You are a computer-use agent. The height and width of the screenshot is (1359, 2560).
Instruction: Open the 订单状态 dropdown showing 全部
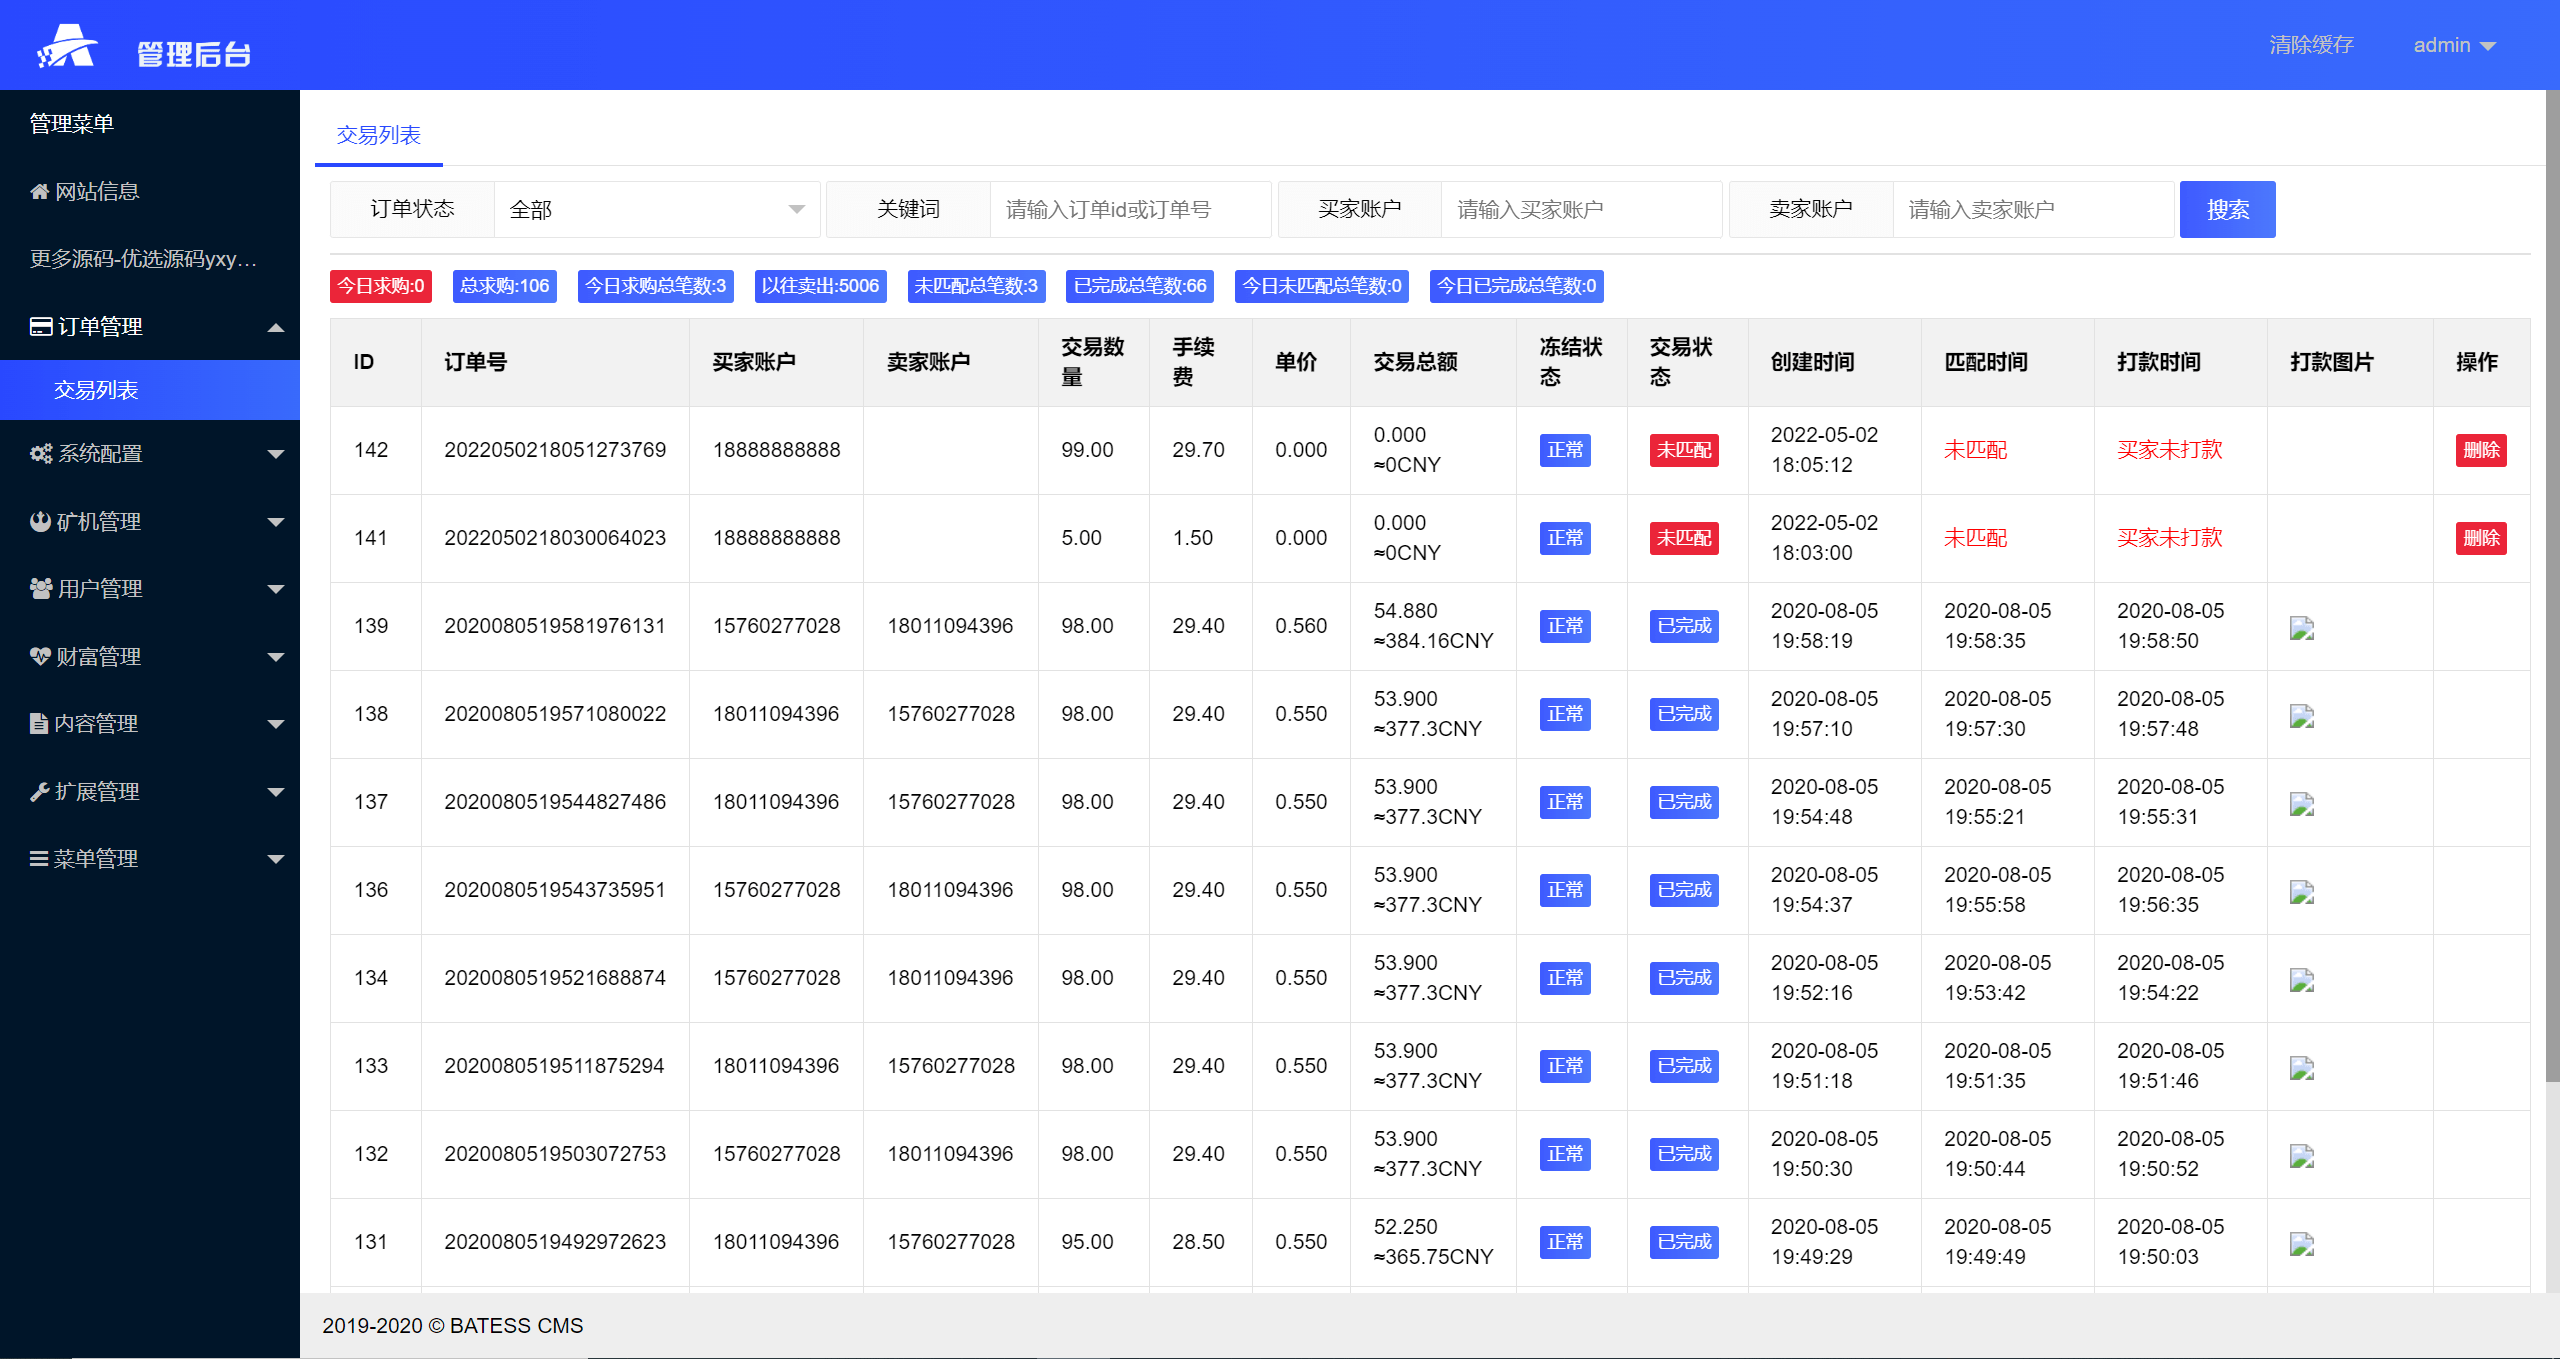pos(656,209)
